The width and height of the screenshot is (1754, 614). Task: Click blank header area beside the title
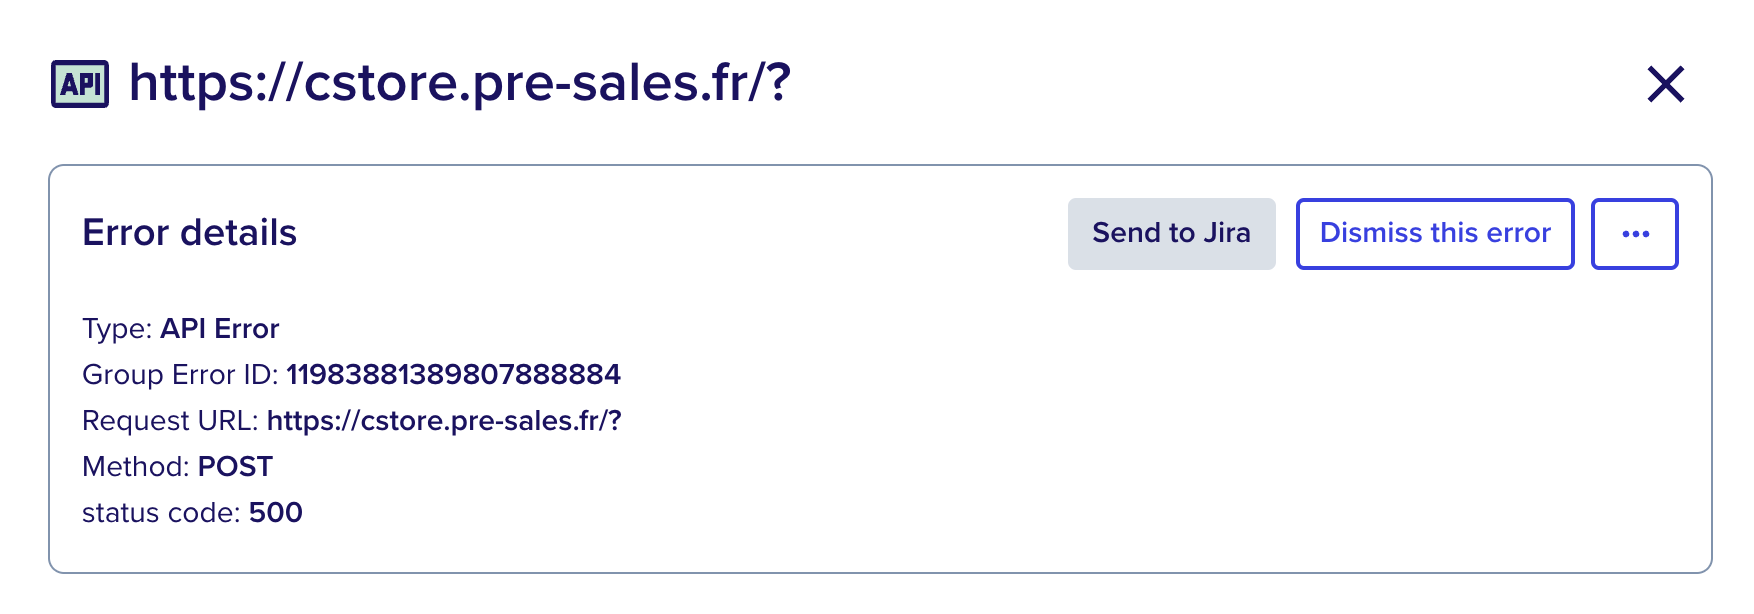[x=1200, y=84]
